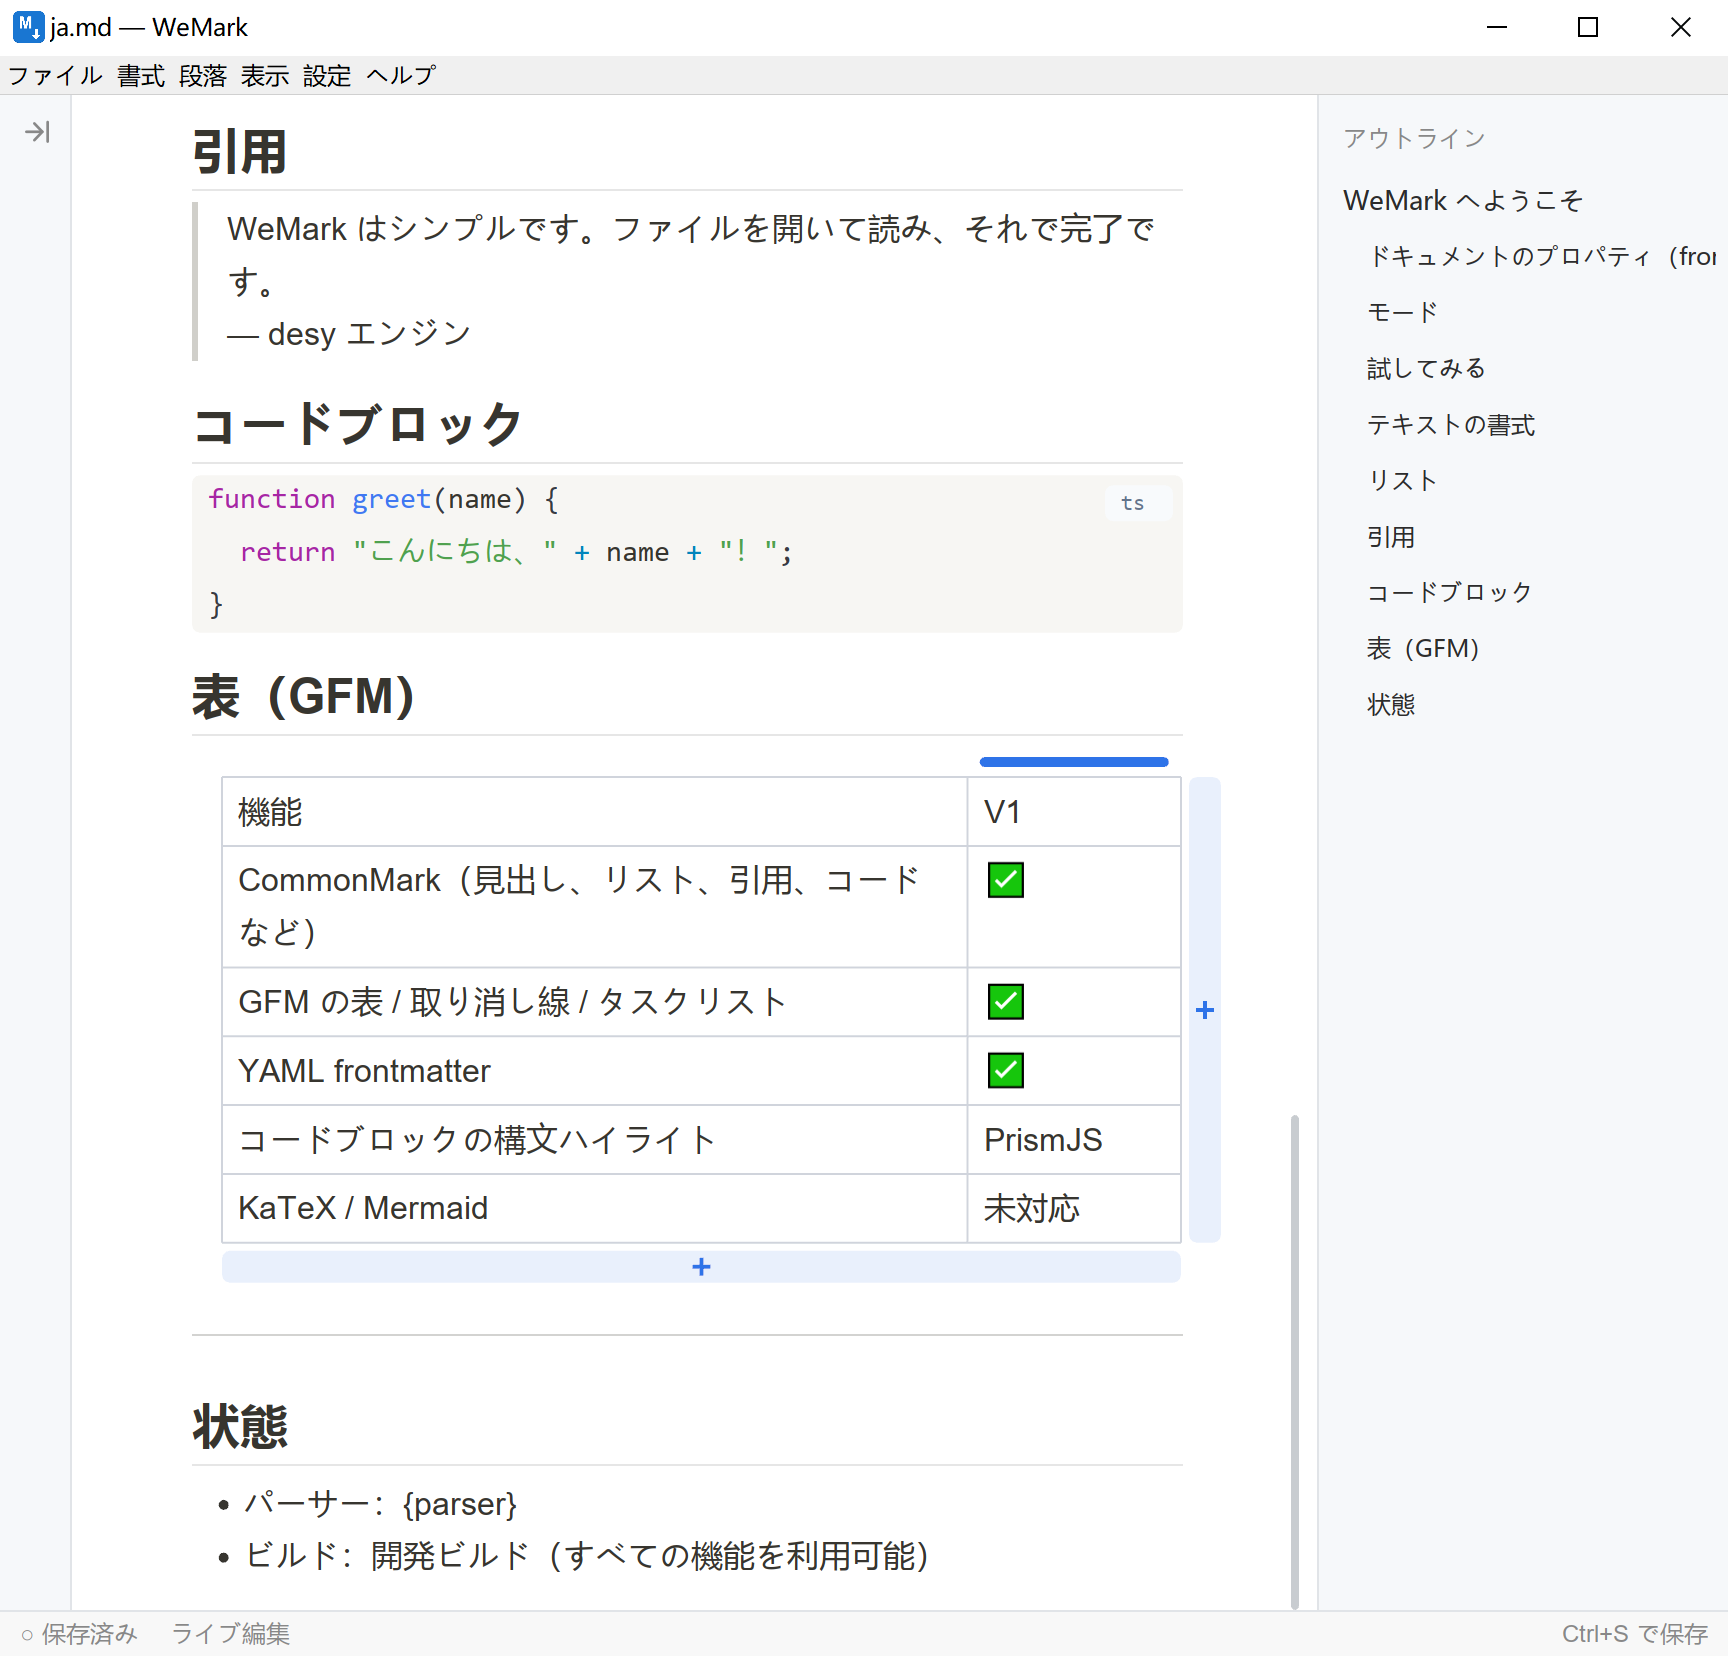Click the KaTeX / Mermaid table cell

(595, 1209)
